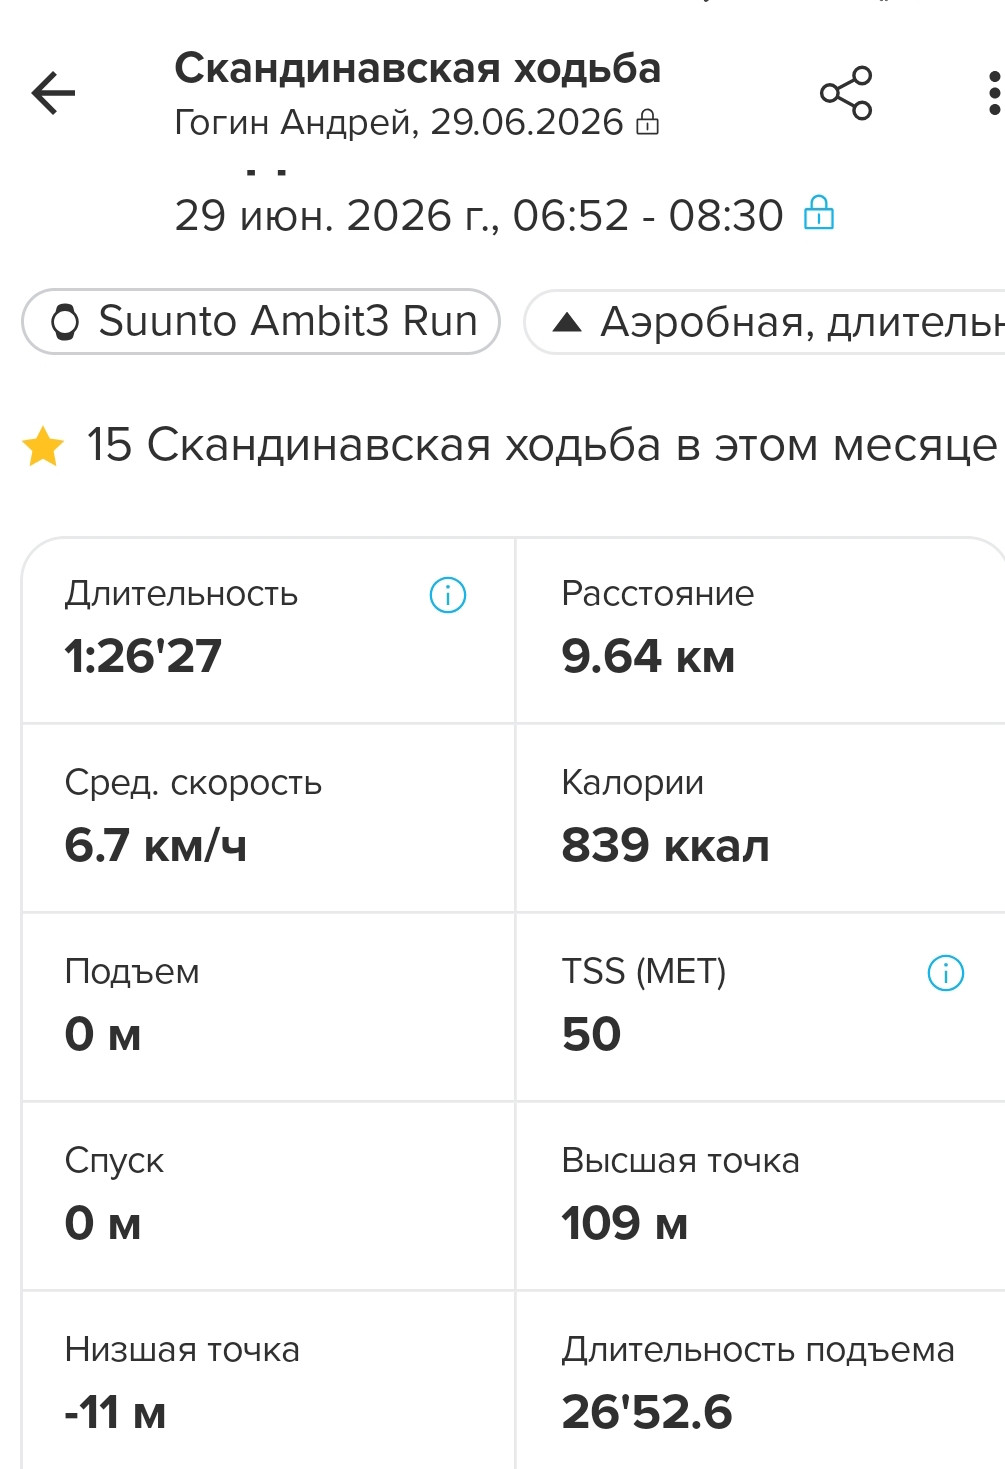Tap the yellow star achievement icon
This screenshot has width=1005, height=1469.
pyautogui.click(x=43, y=446)
